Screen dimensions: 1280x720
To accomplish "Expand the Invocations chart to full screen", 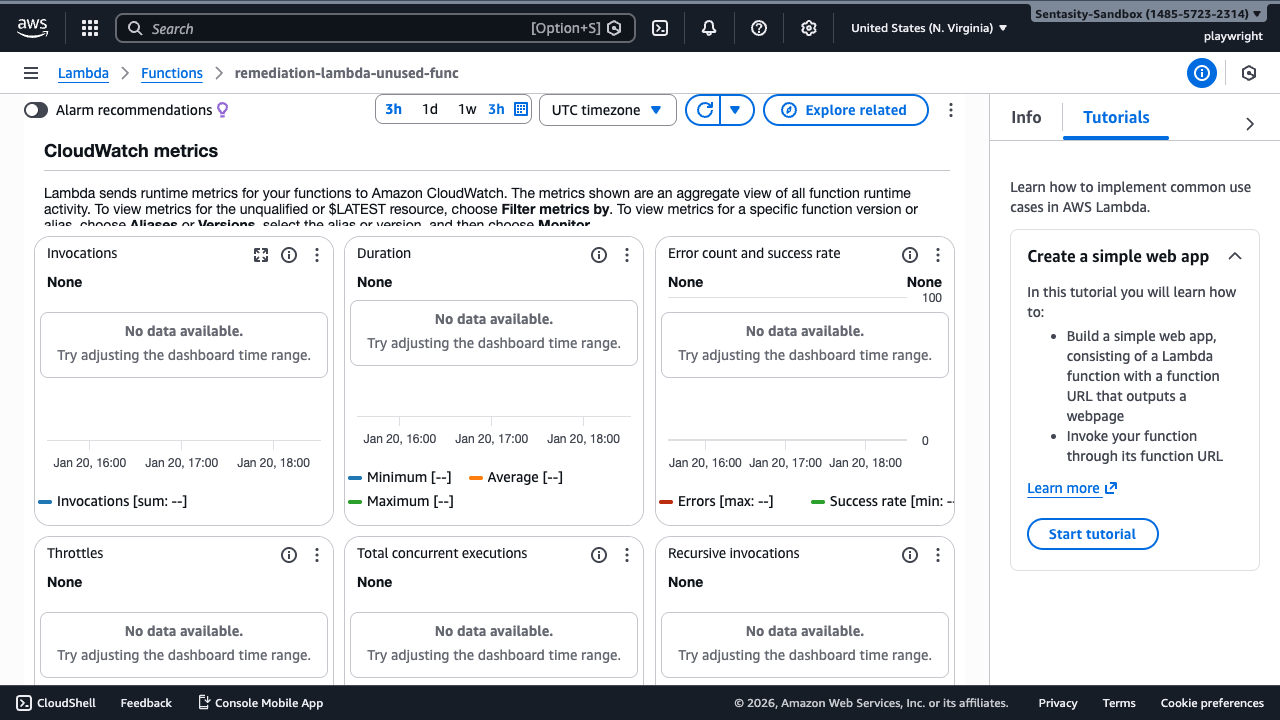I will [x=261, y=255].
